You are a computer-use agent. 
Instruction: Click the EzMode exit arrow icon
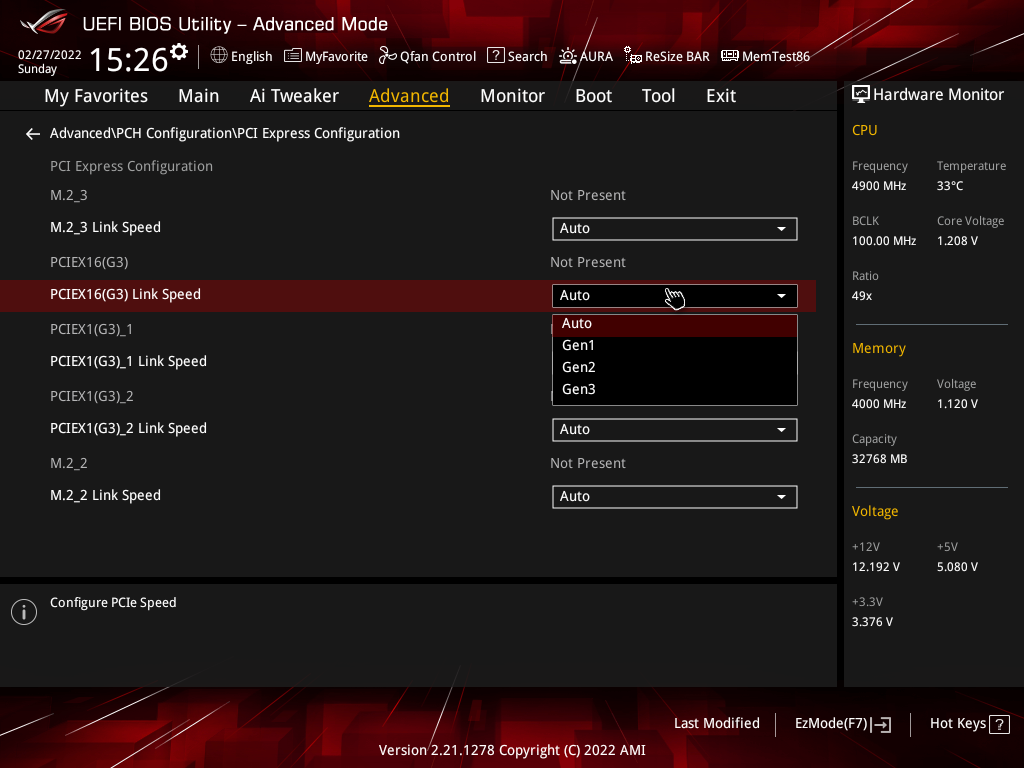882,724
